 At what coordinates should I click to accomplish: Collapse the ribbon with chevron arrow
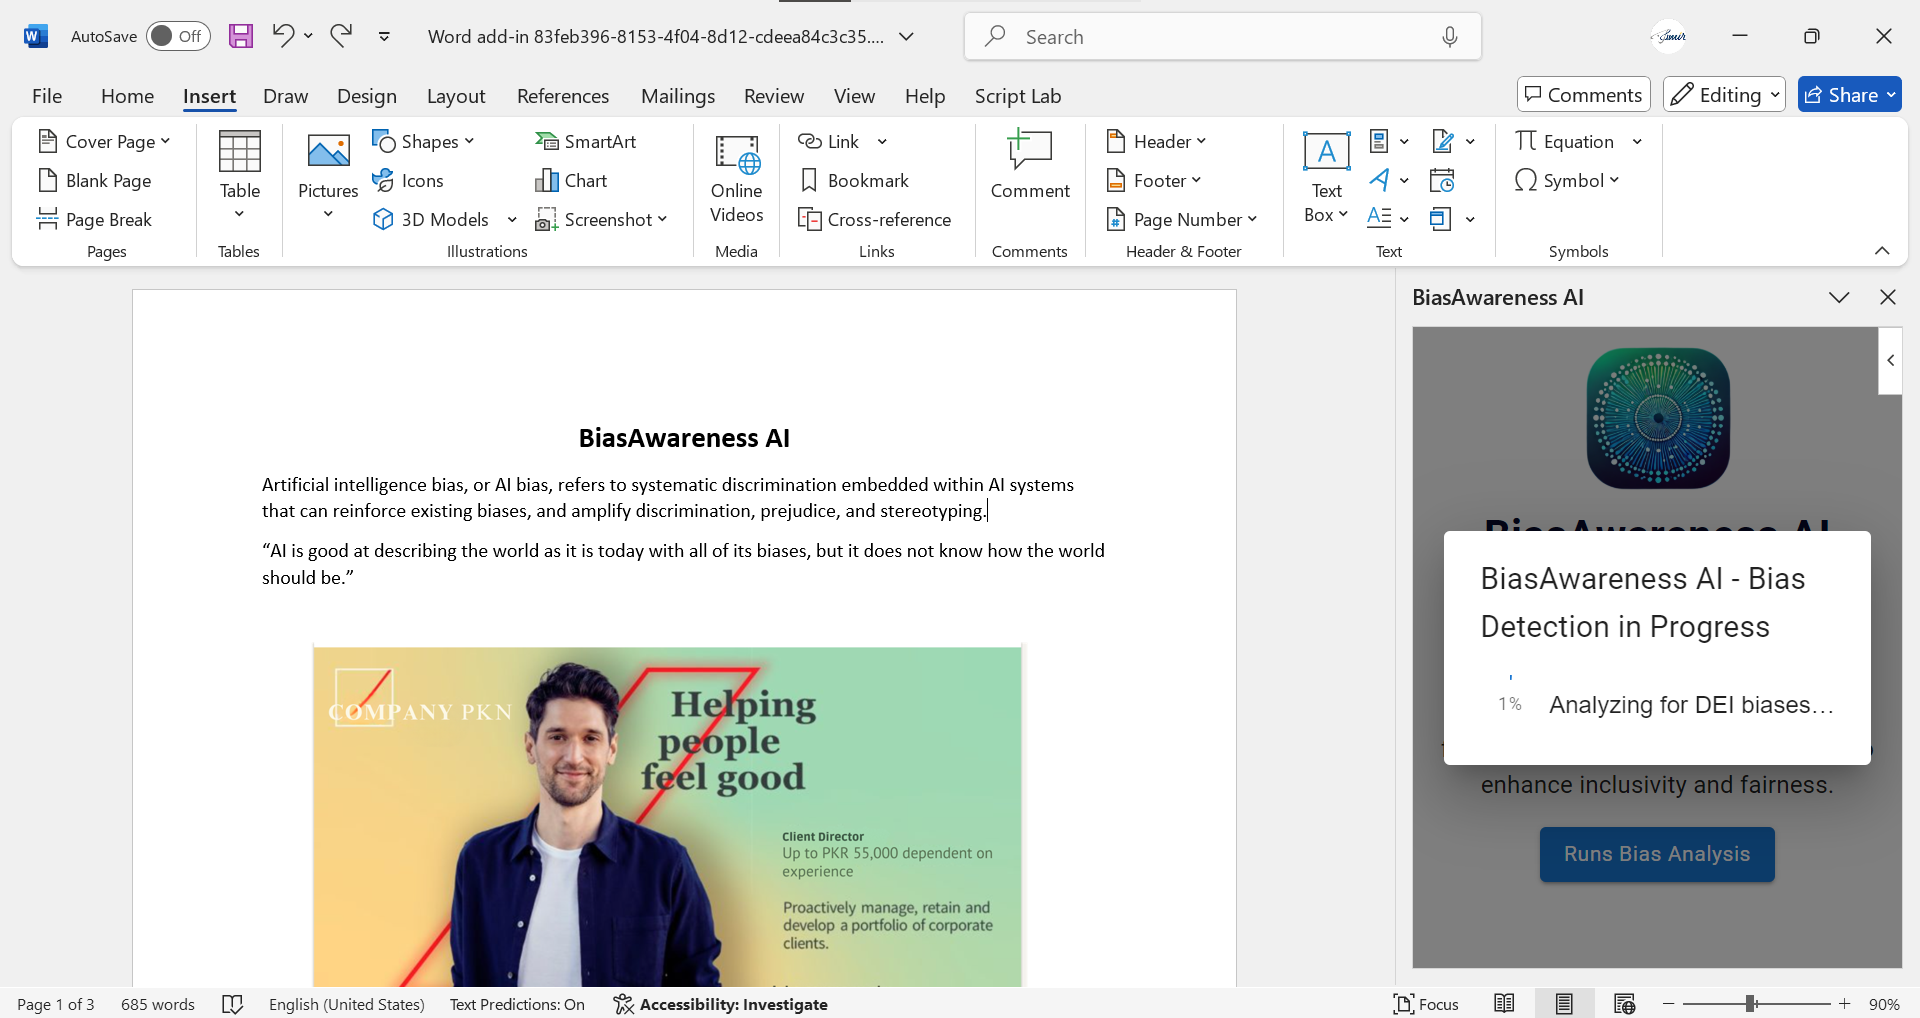[1882, 251]
